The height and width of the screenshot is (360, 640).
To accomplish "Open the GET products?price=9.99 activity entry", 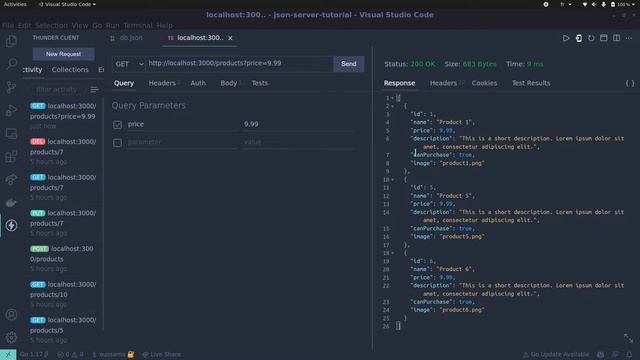I will pos(63,116).
